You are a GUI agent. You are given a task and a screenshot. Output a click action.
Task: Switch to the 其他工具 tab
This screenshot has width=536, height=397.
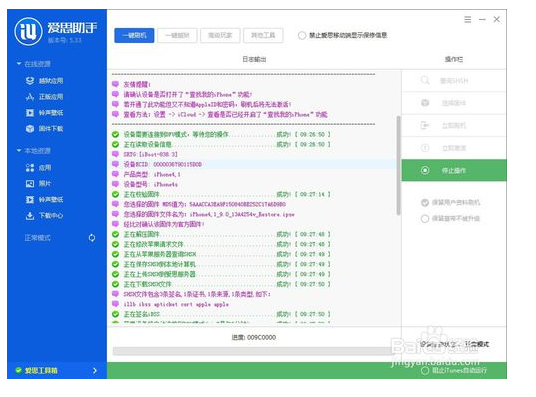[263, 35]
